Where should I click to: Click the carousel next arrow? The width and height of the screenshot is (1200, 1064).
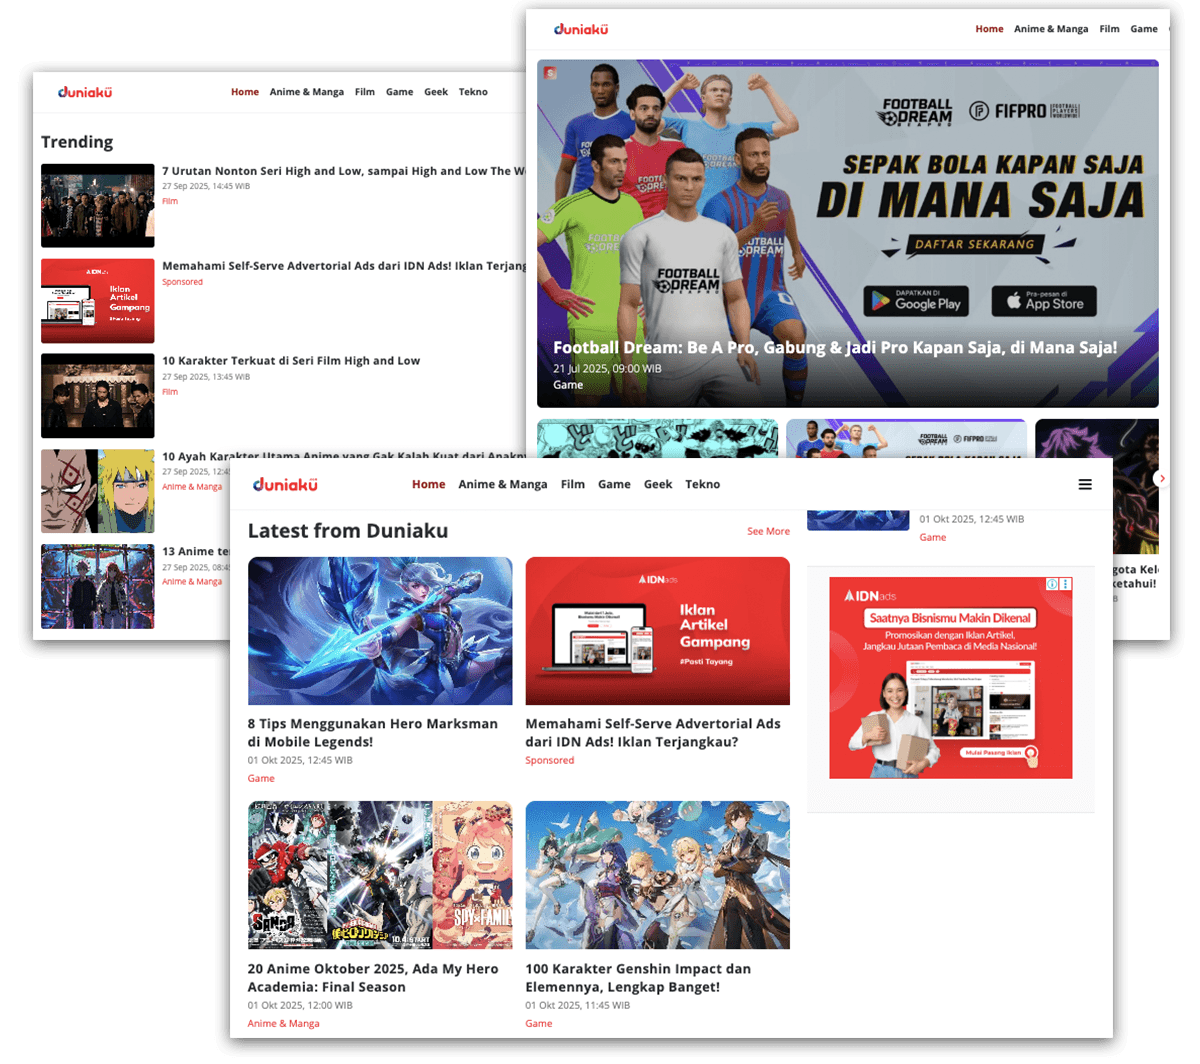(1160, 479)
